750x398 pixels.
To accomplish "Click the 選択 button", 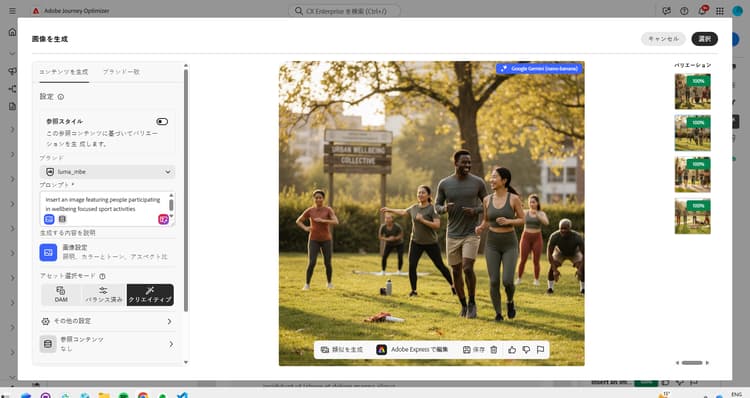I will coord(705,39).
